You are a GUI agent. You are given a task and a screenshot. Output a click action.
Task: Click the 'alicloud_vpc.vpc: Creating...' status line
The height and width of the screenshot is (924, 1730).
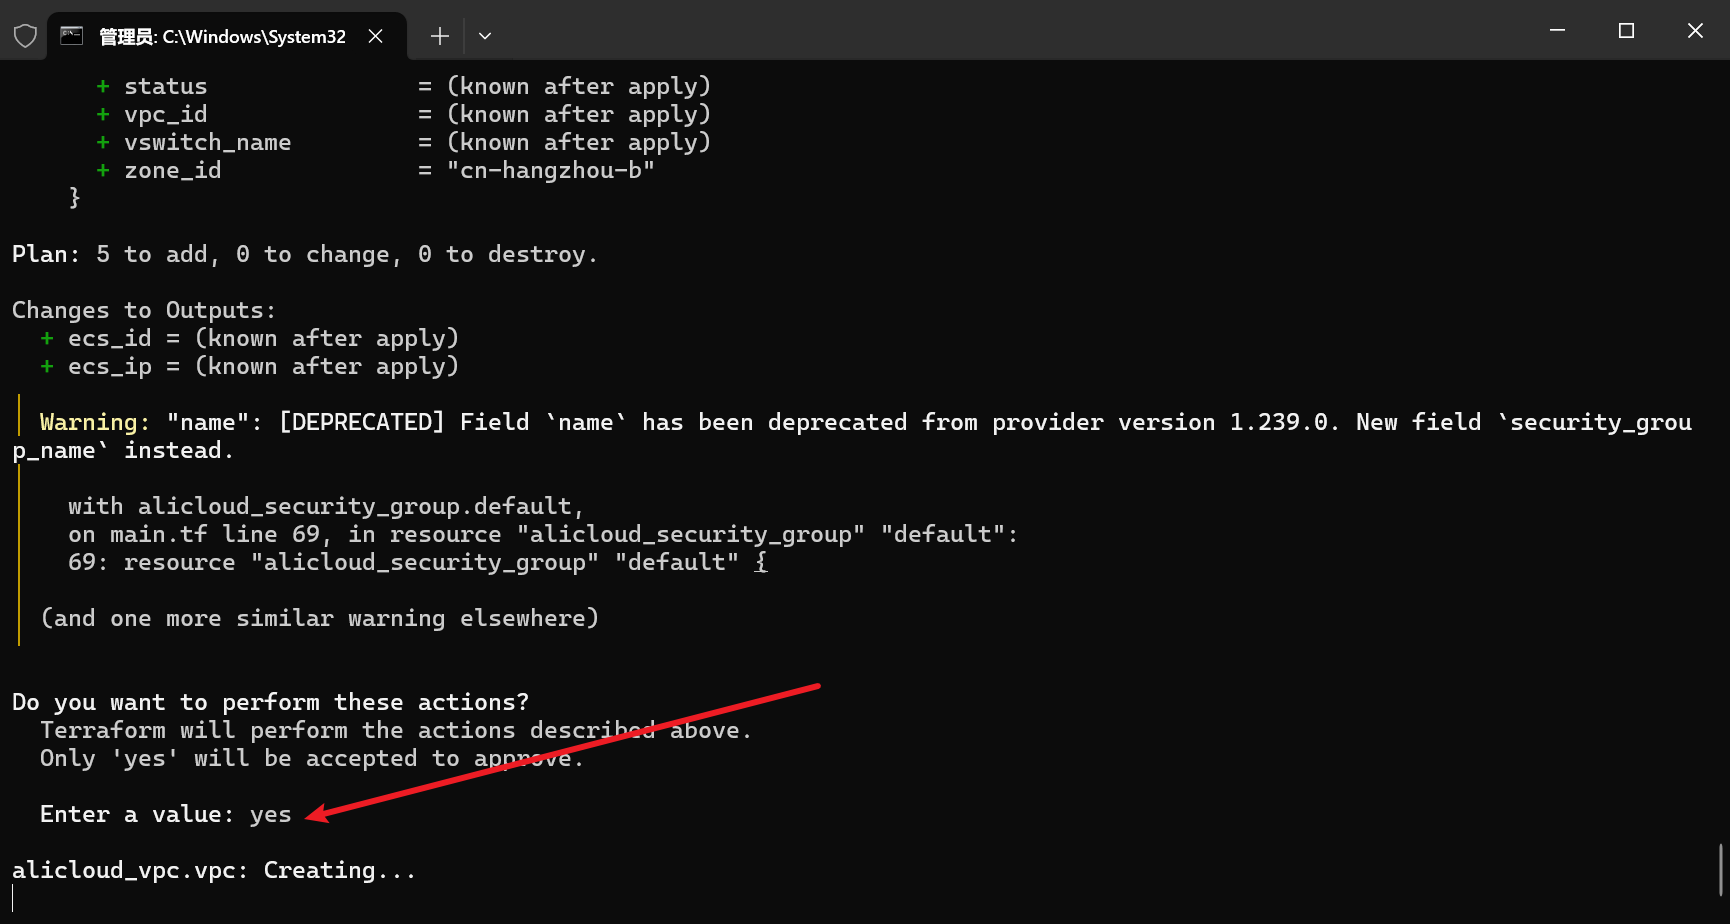[x=213, y=871]
